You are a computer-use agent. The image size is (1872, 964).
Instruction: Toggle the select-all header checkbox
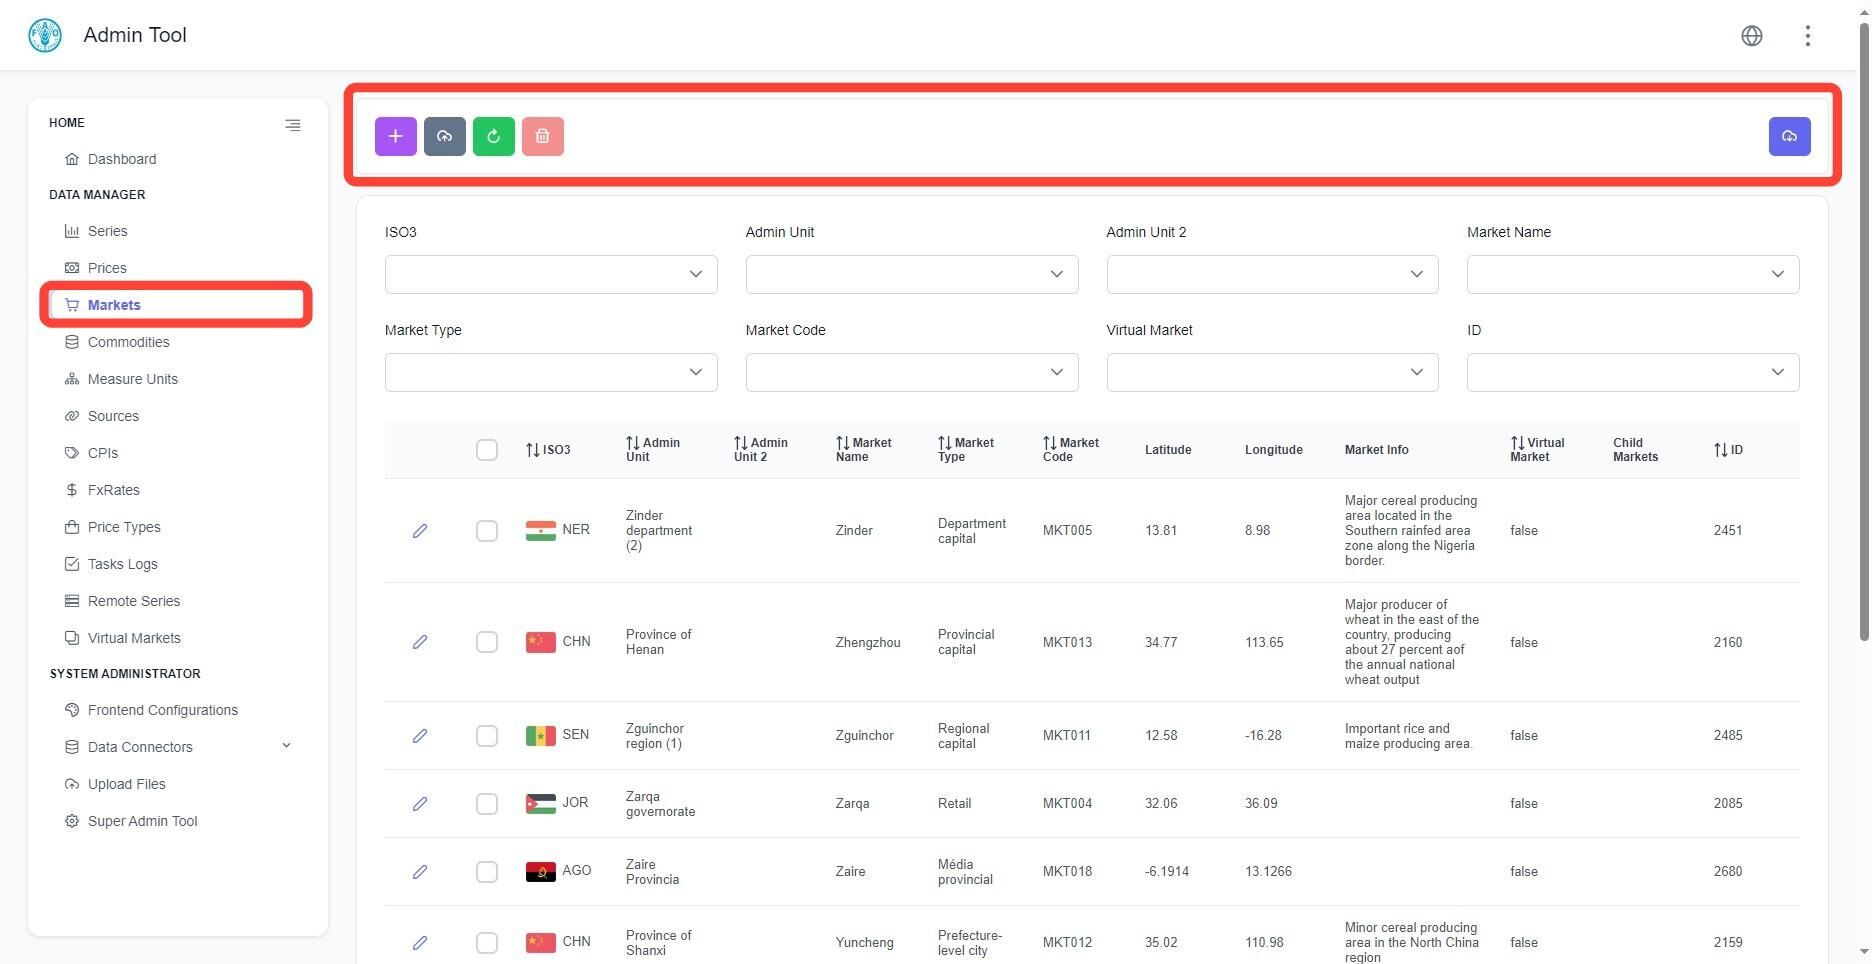[x=487, y=450]
